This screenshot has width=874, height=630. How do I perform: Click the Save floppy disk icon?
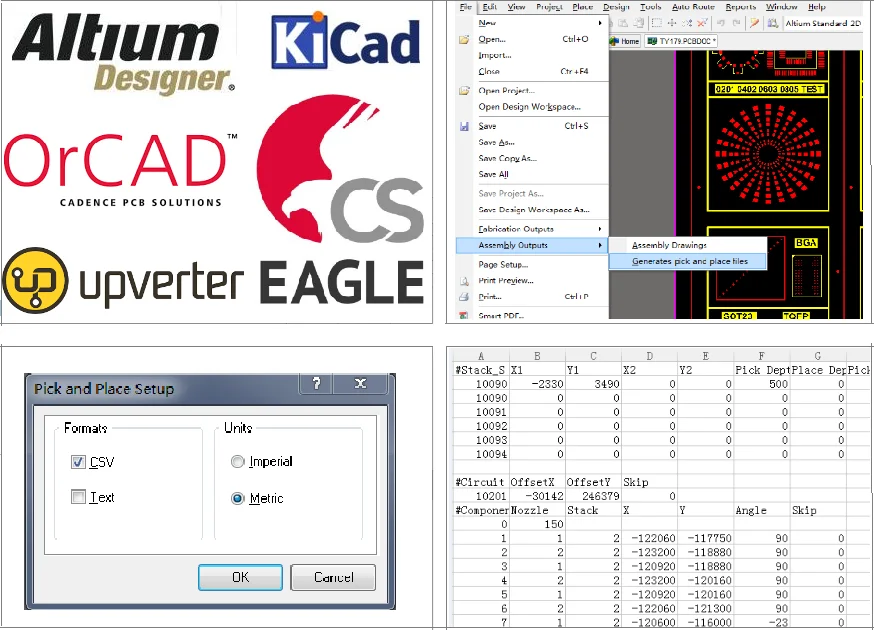pyautogui.click(x=464, y=127)
